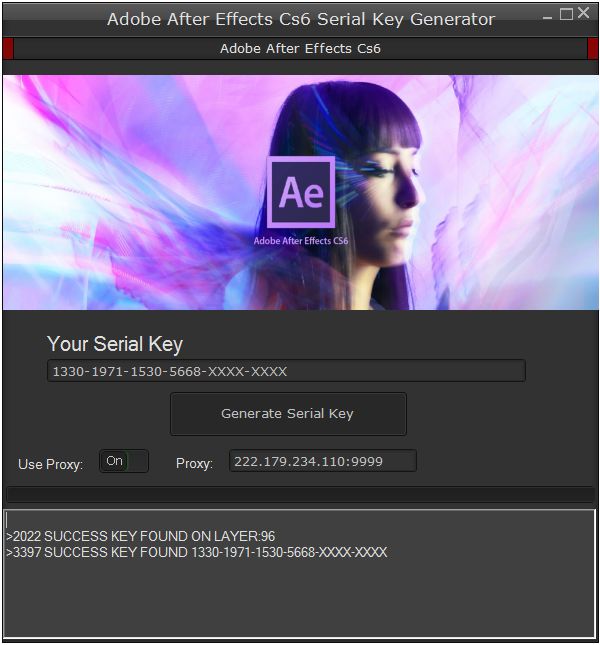Close the Serial Key Generator window
The height and width of the screenshot is (645, 600).
583,13
